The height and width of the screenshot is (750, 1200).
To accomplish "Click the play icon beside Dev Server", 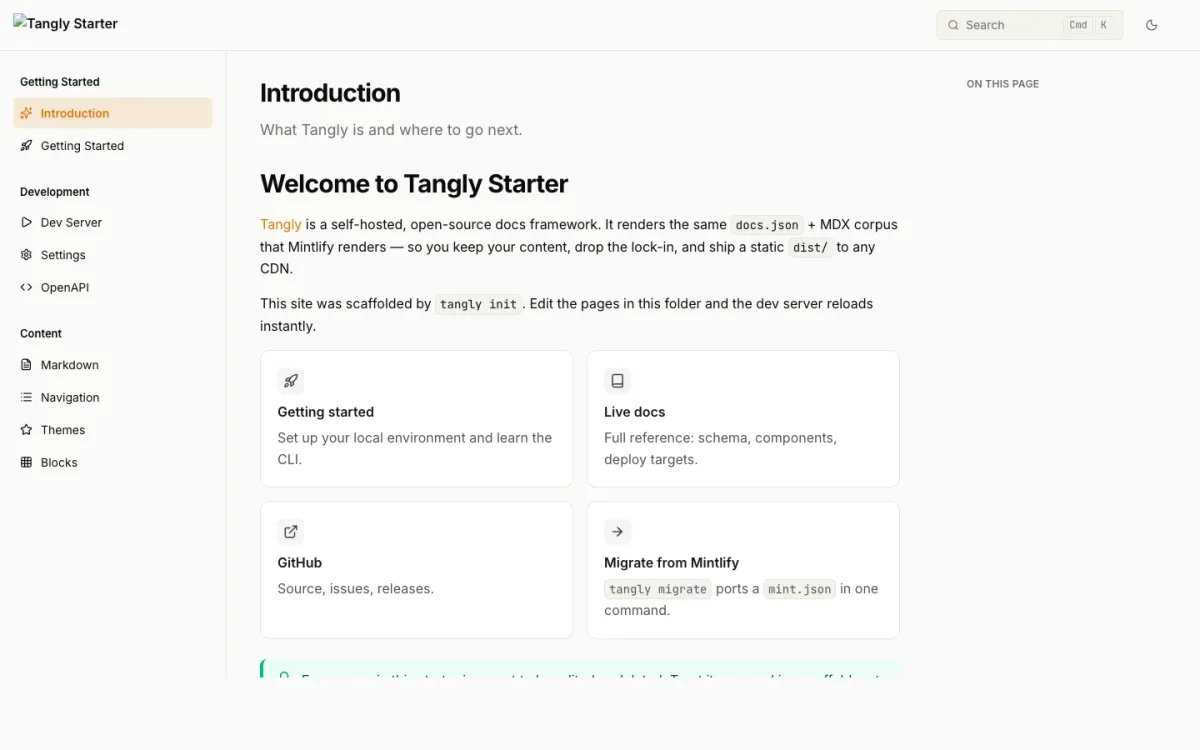I will tap(26, 222).
